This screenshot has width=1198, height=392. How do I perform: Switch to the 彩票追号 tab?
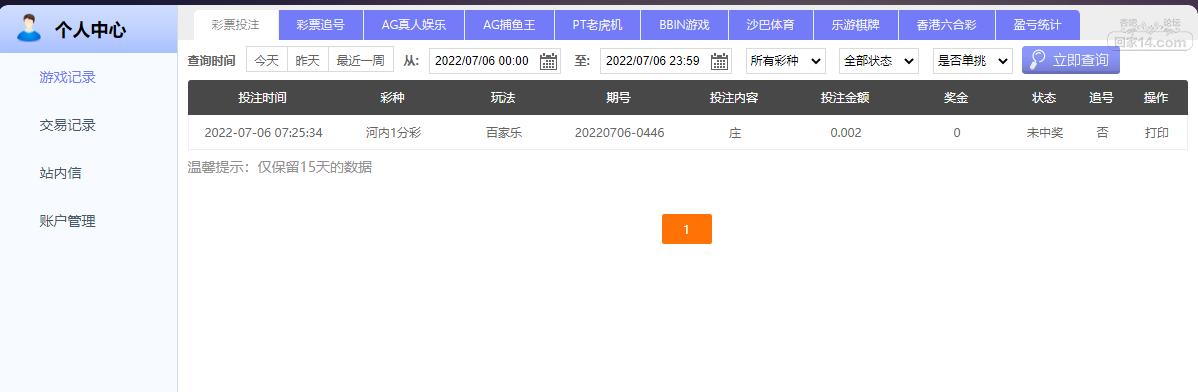tap(321, 25)
